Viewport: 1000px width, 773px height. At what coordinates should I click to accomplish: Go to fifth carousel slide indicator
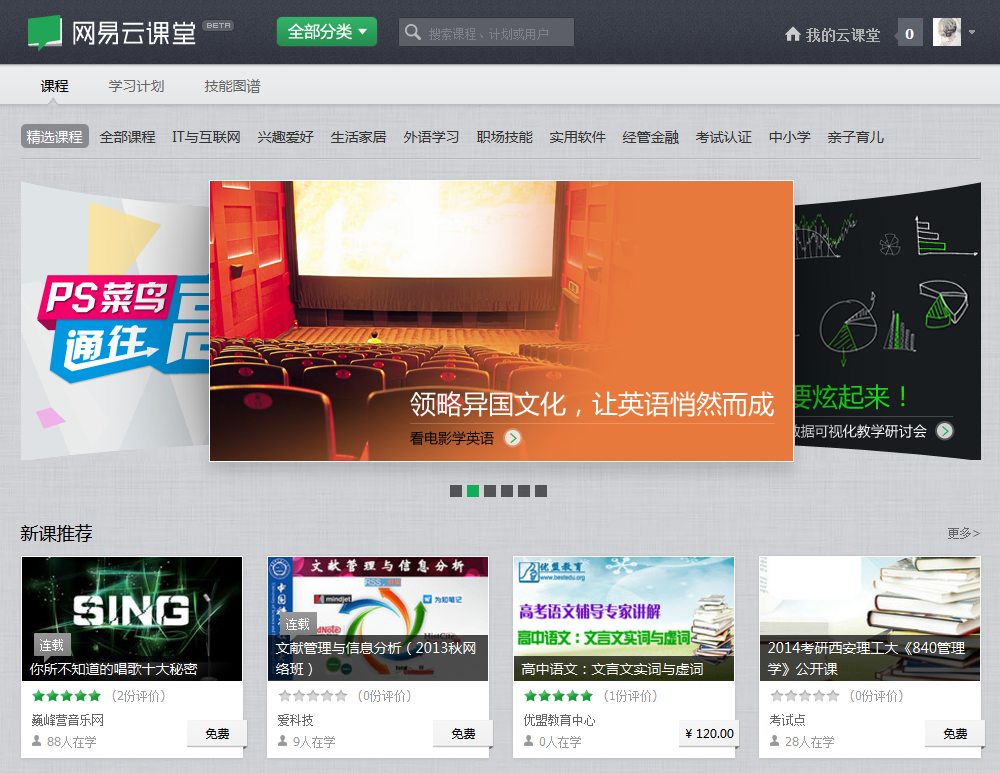(x=524, y=490)
